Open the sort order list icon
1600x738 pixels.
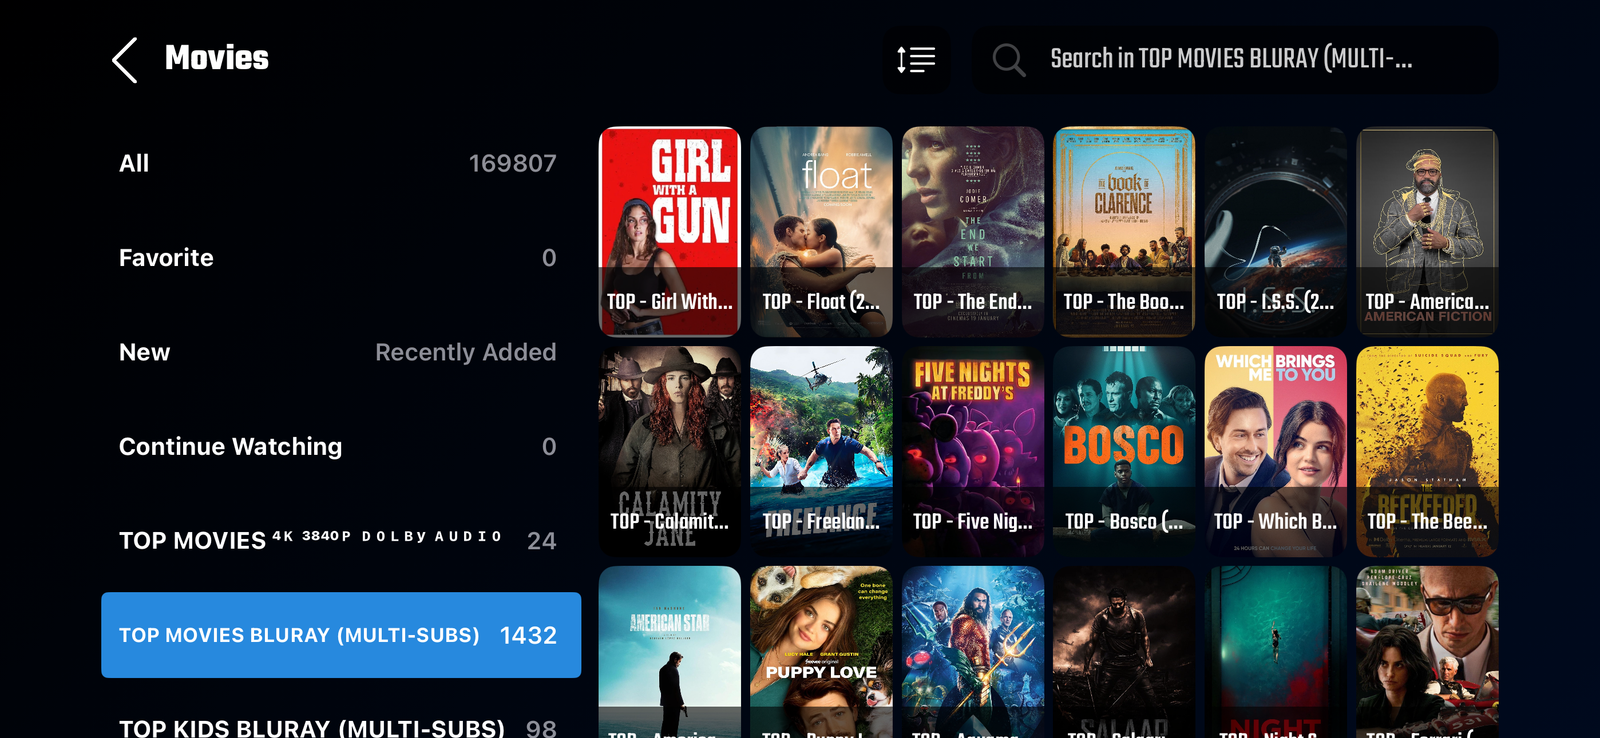916,60
